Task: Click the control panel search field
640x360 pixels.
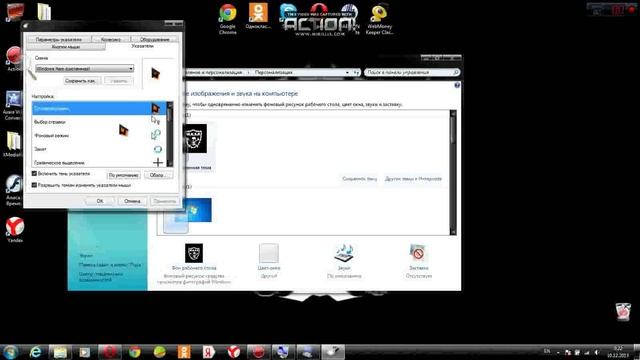Action: (x=408, y=72)
